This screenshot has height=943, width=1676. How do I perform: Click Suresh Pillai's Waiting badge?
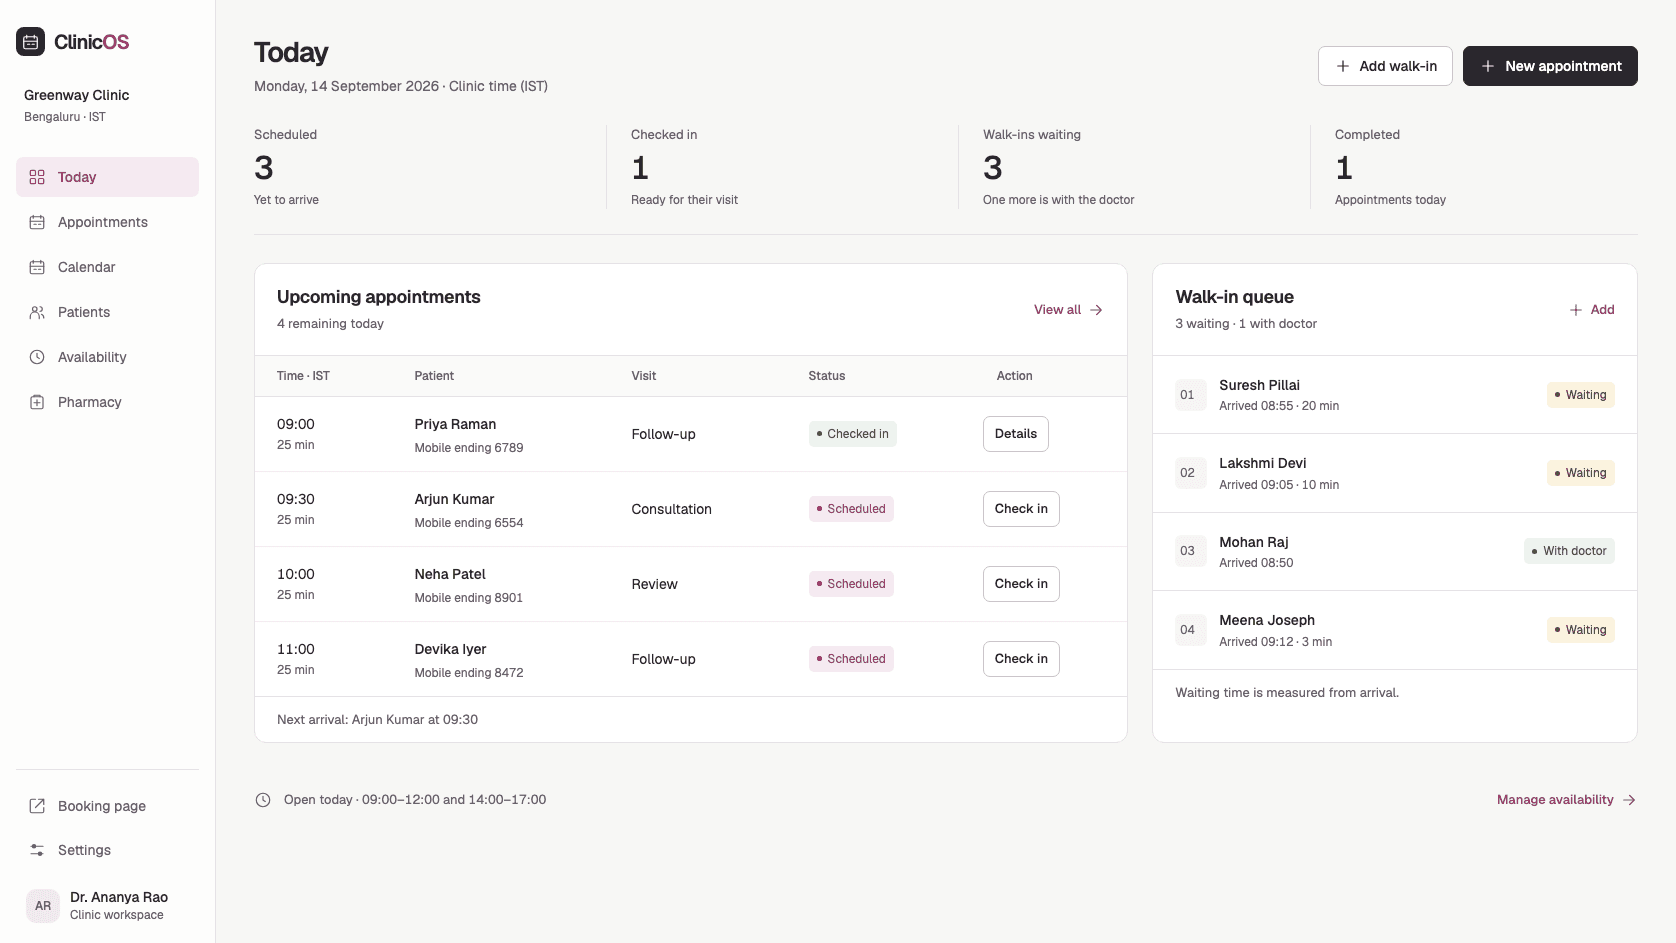1581,395
